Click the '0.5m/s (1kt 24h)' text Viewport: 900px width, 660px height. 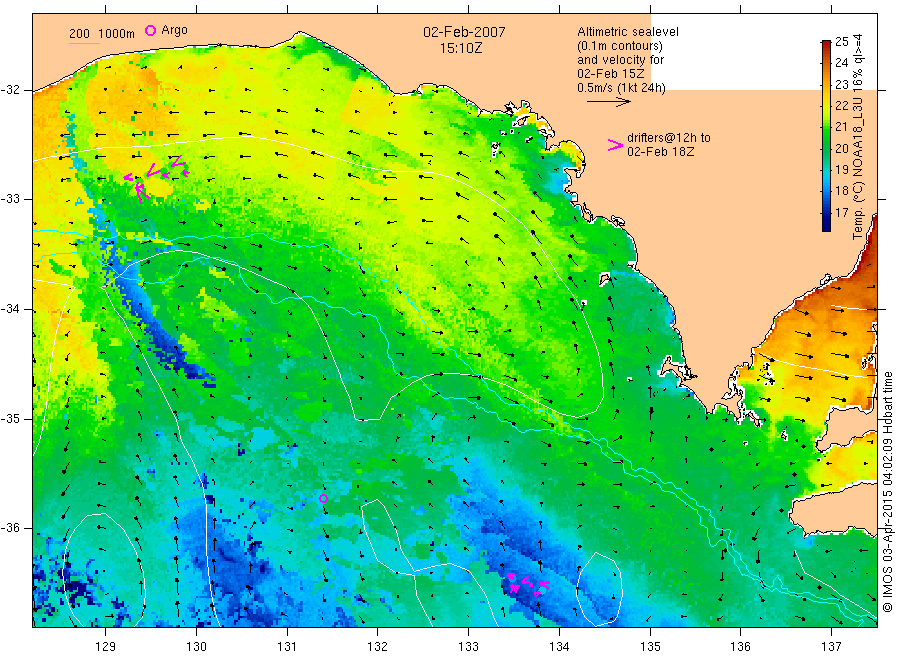(621, 88)
